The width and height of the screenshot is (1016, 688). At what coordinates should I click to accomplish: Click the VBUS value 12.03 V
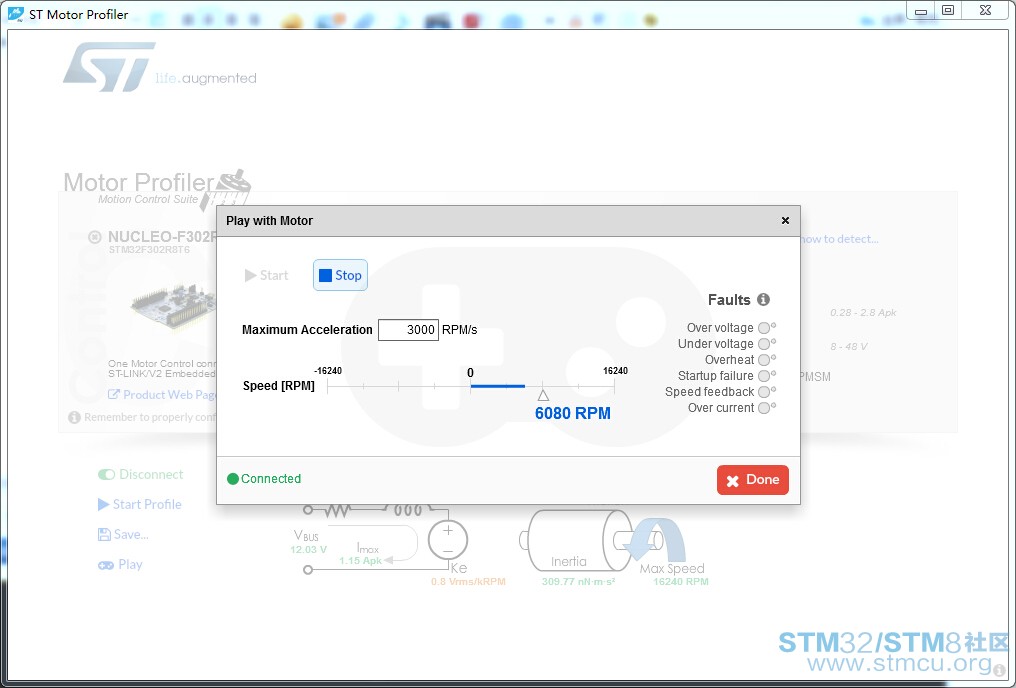tap(308, 550)
